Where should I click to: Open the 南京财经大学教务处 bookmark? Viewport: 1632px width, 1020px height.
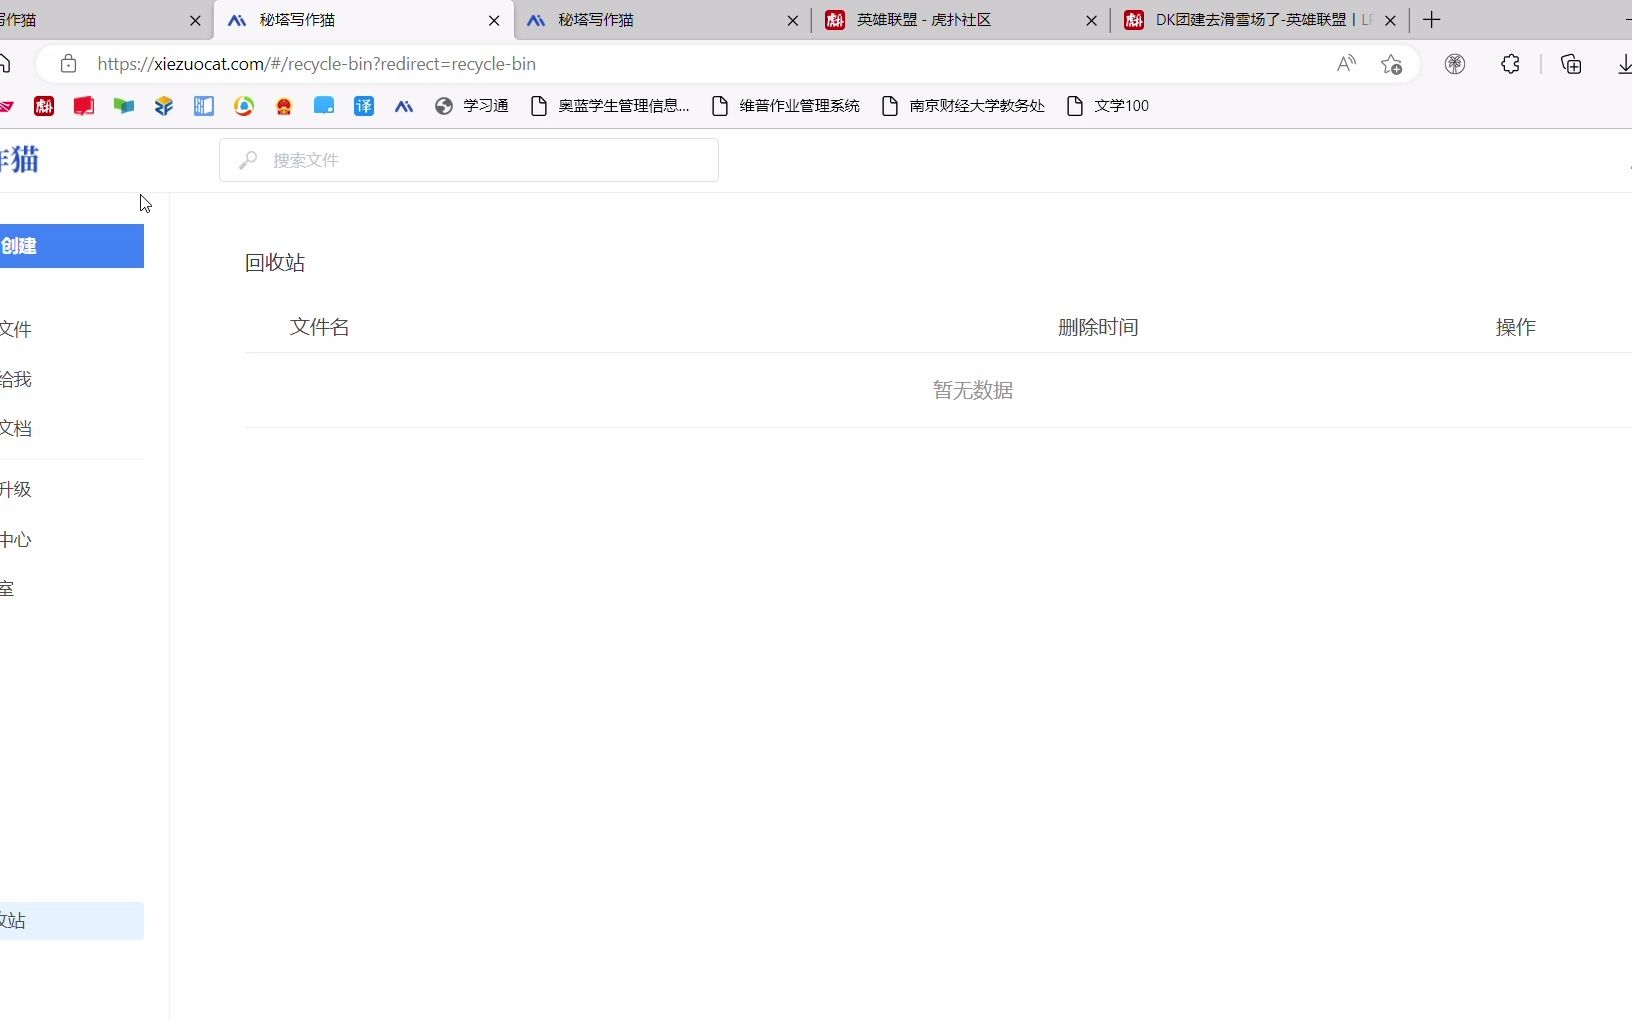[963, 106]
